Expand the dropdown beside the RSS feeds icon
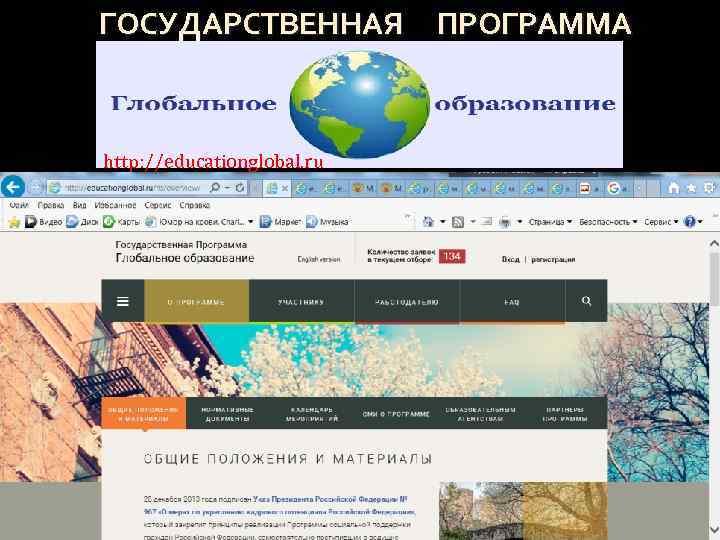Screen dimensions: 720x540 click(472, 222)
